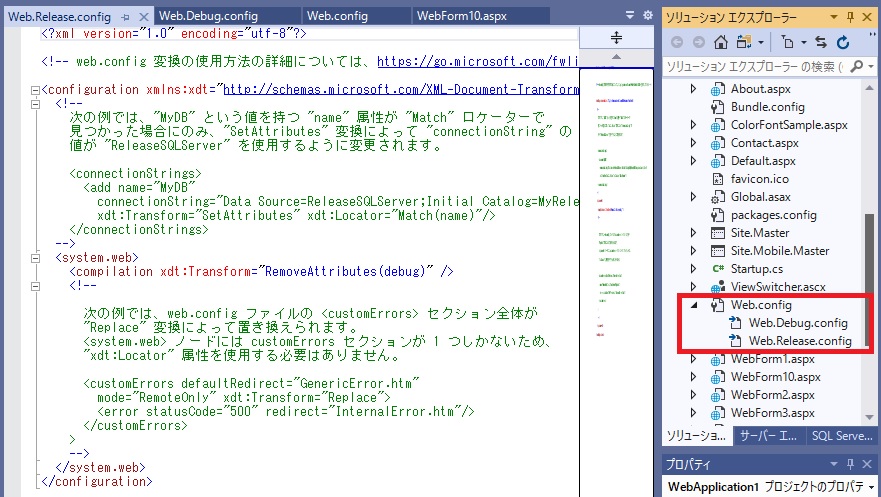Click the Home icon in Solution Explorer toolbar
This screenshot has height=497, width=881.
721,42
